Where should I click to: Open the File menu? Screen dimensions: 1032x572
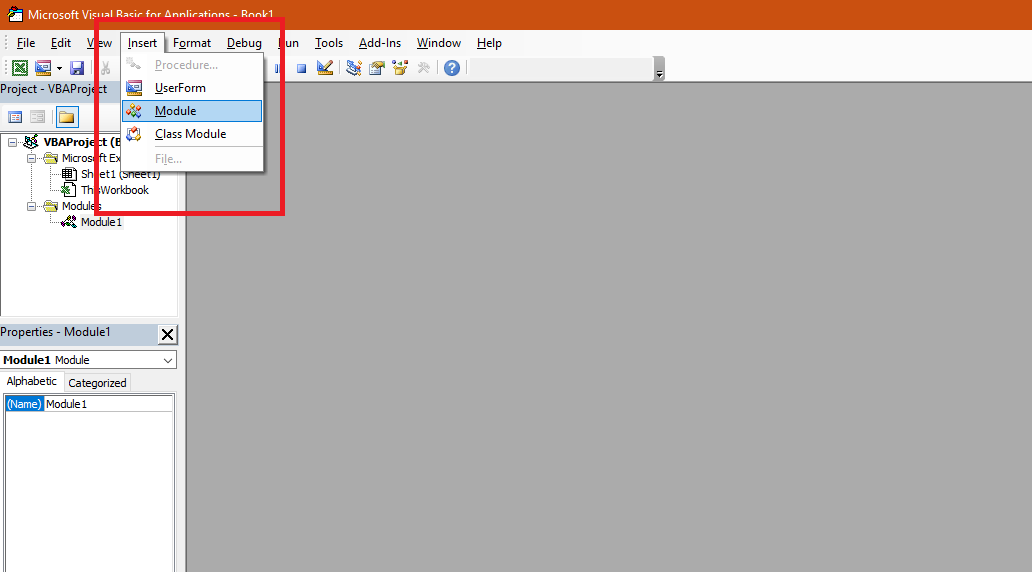[x=26, y=43]
